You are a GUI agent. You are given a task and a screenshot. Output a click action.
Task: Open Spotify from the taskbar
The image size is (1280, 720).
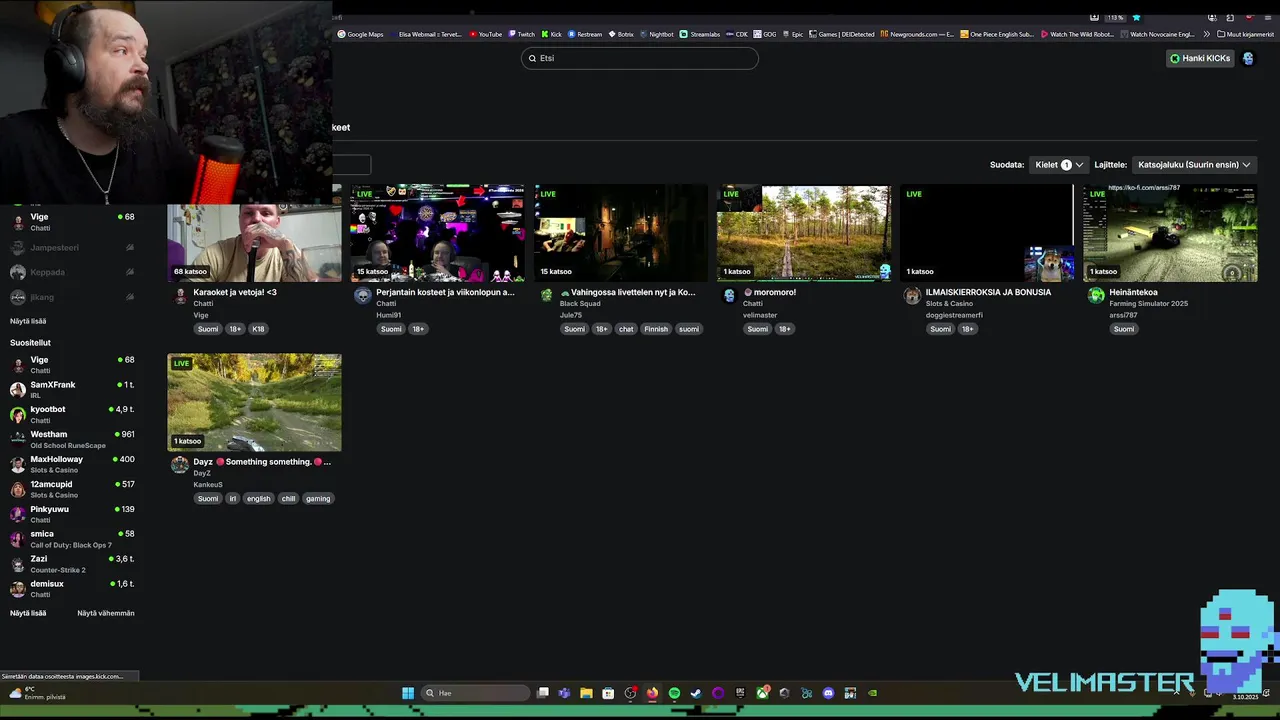(674, 693)
